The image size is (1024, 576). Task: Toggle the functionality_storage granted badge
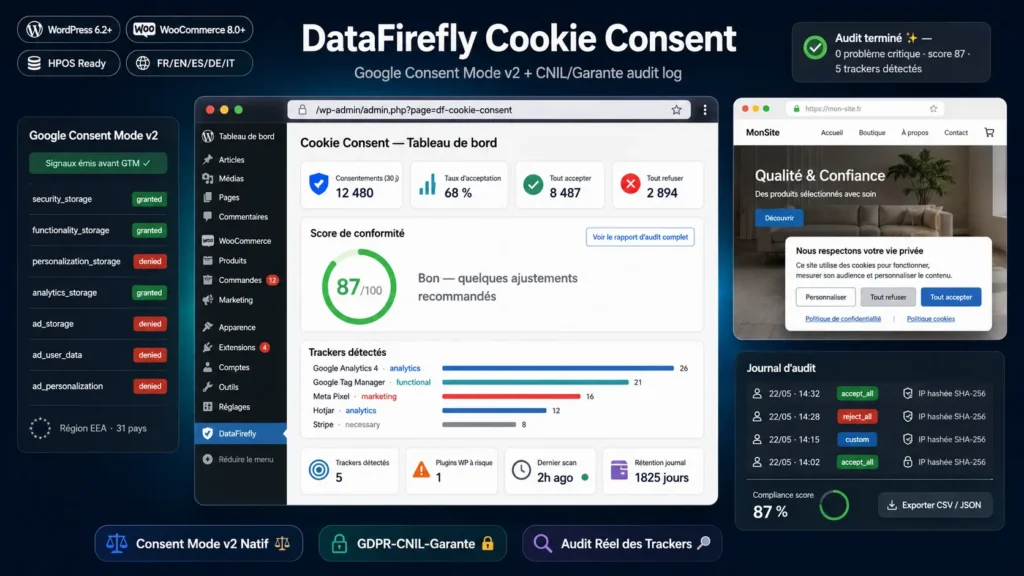click(x=149, y=231)
